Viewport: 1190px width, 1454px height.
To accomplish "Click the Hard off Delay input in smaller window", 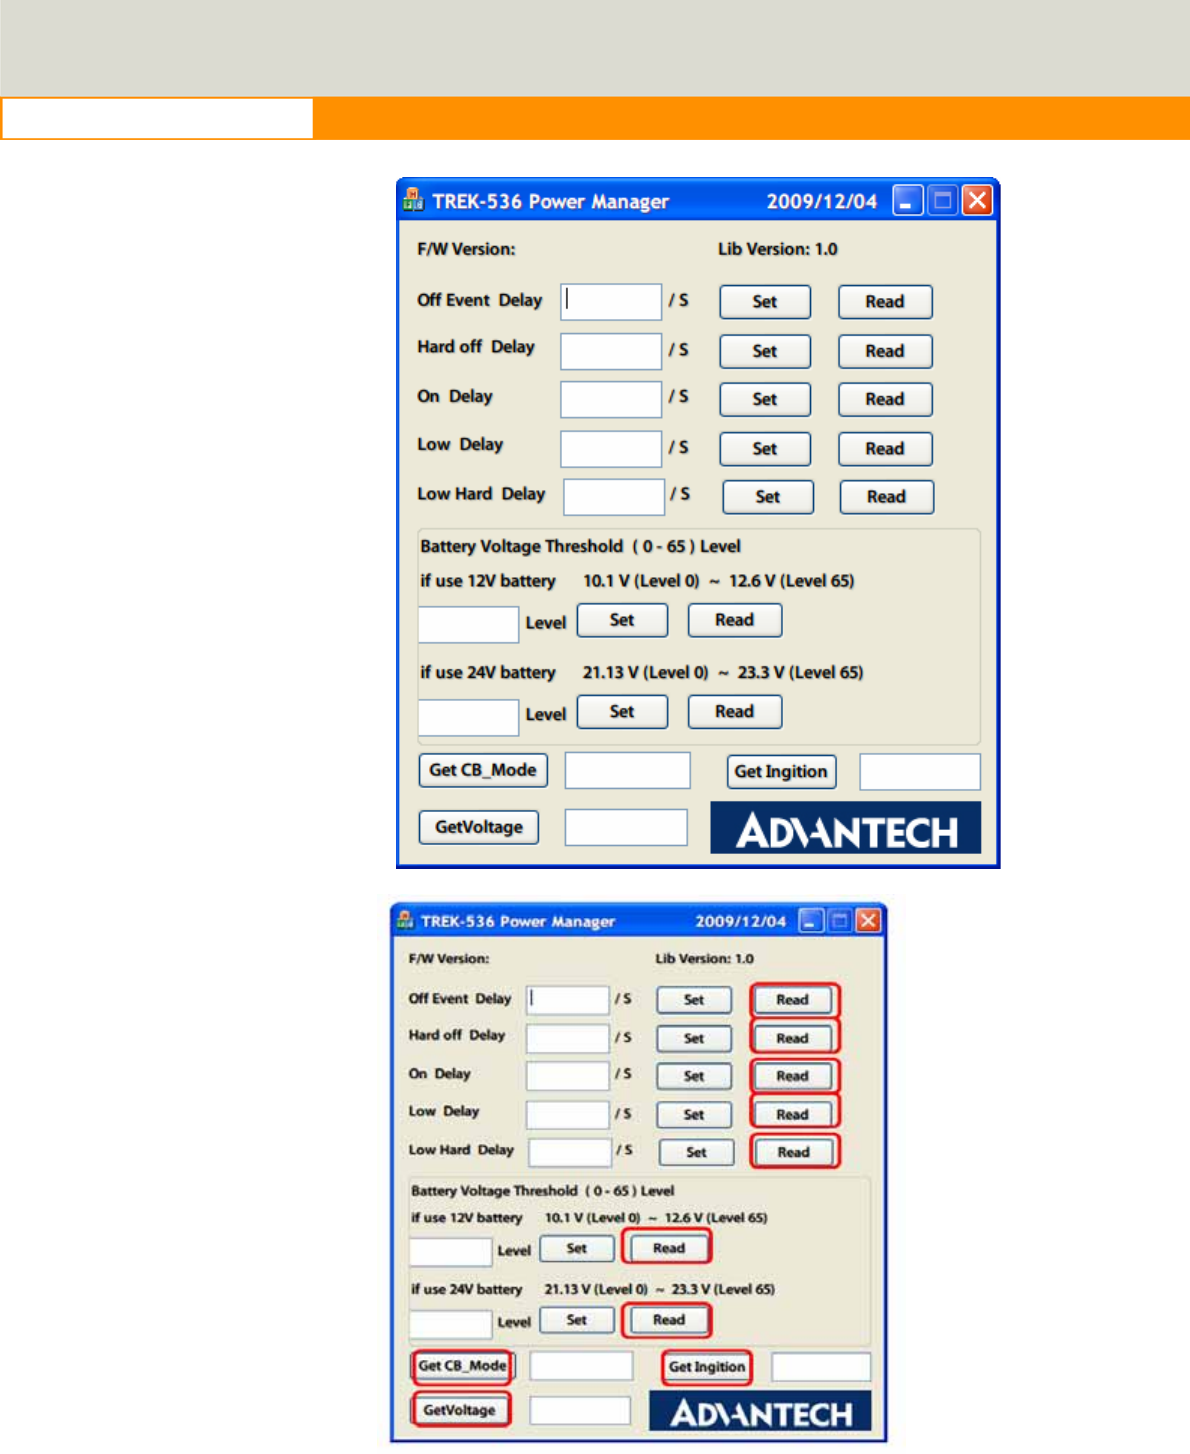I will coord(568,1038).
